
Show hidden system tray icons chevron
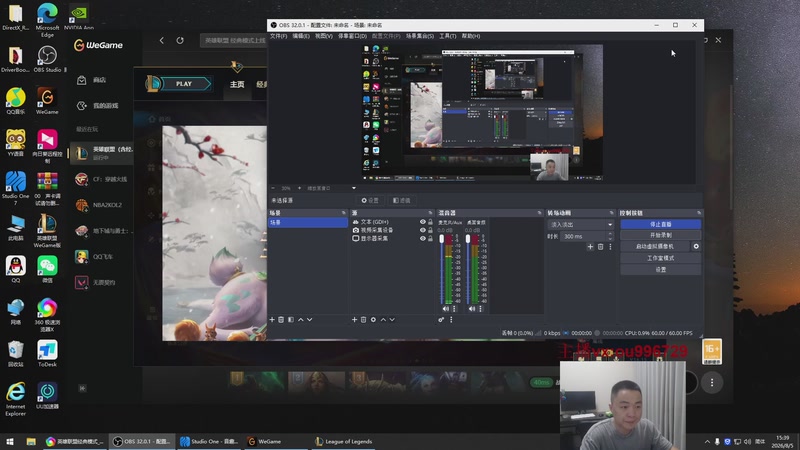pos(707,442)
